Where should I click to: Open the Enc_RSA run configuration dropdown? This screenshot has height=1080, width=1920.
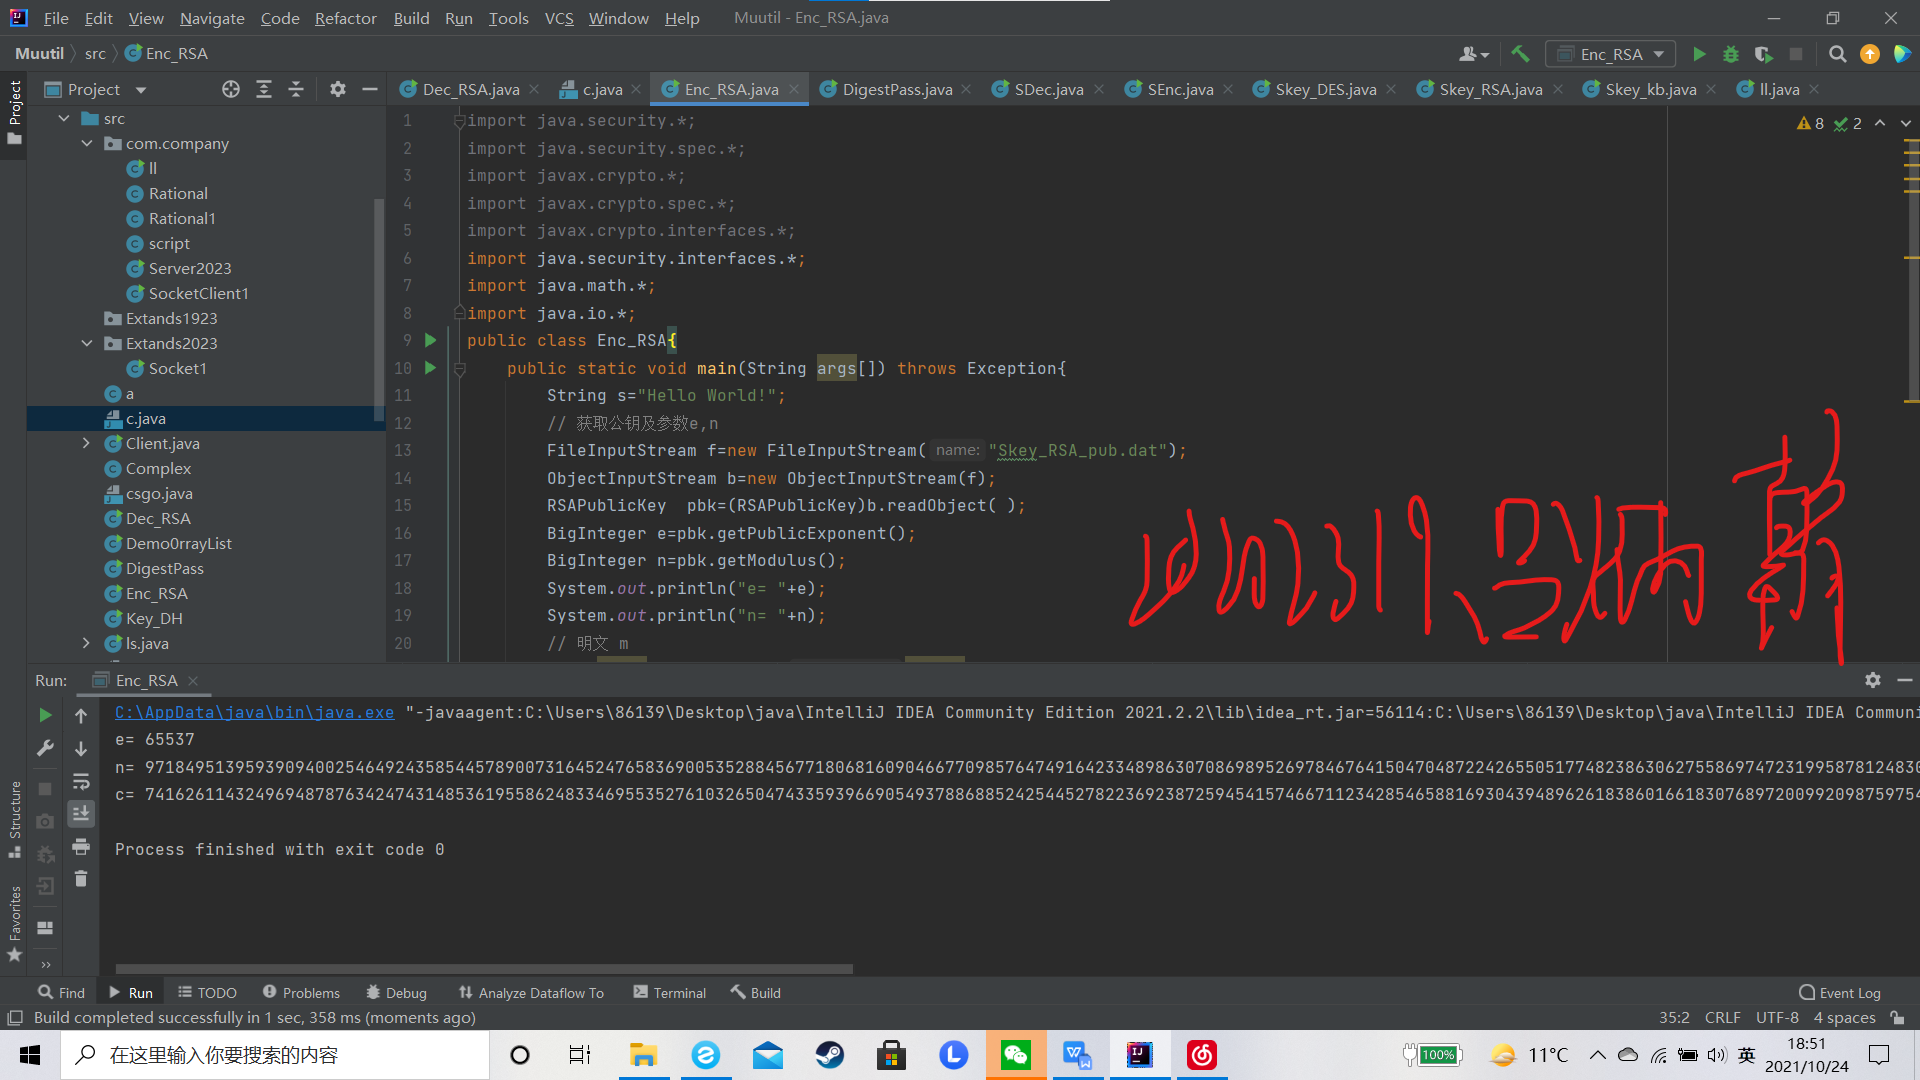[1611, 54]
